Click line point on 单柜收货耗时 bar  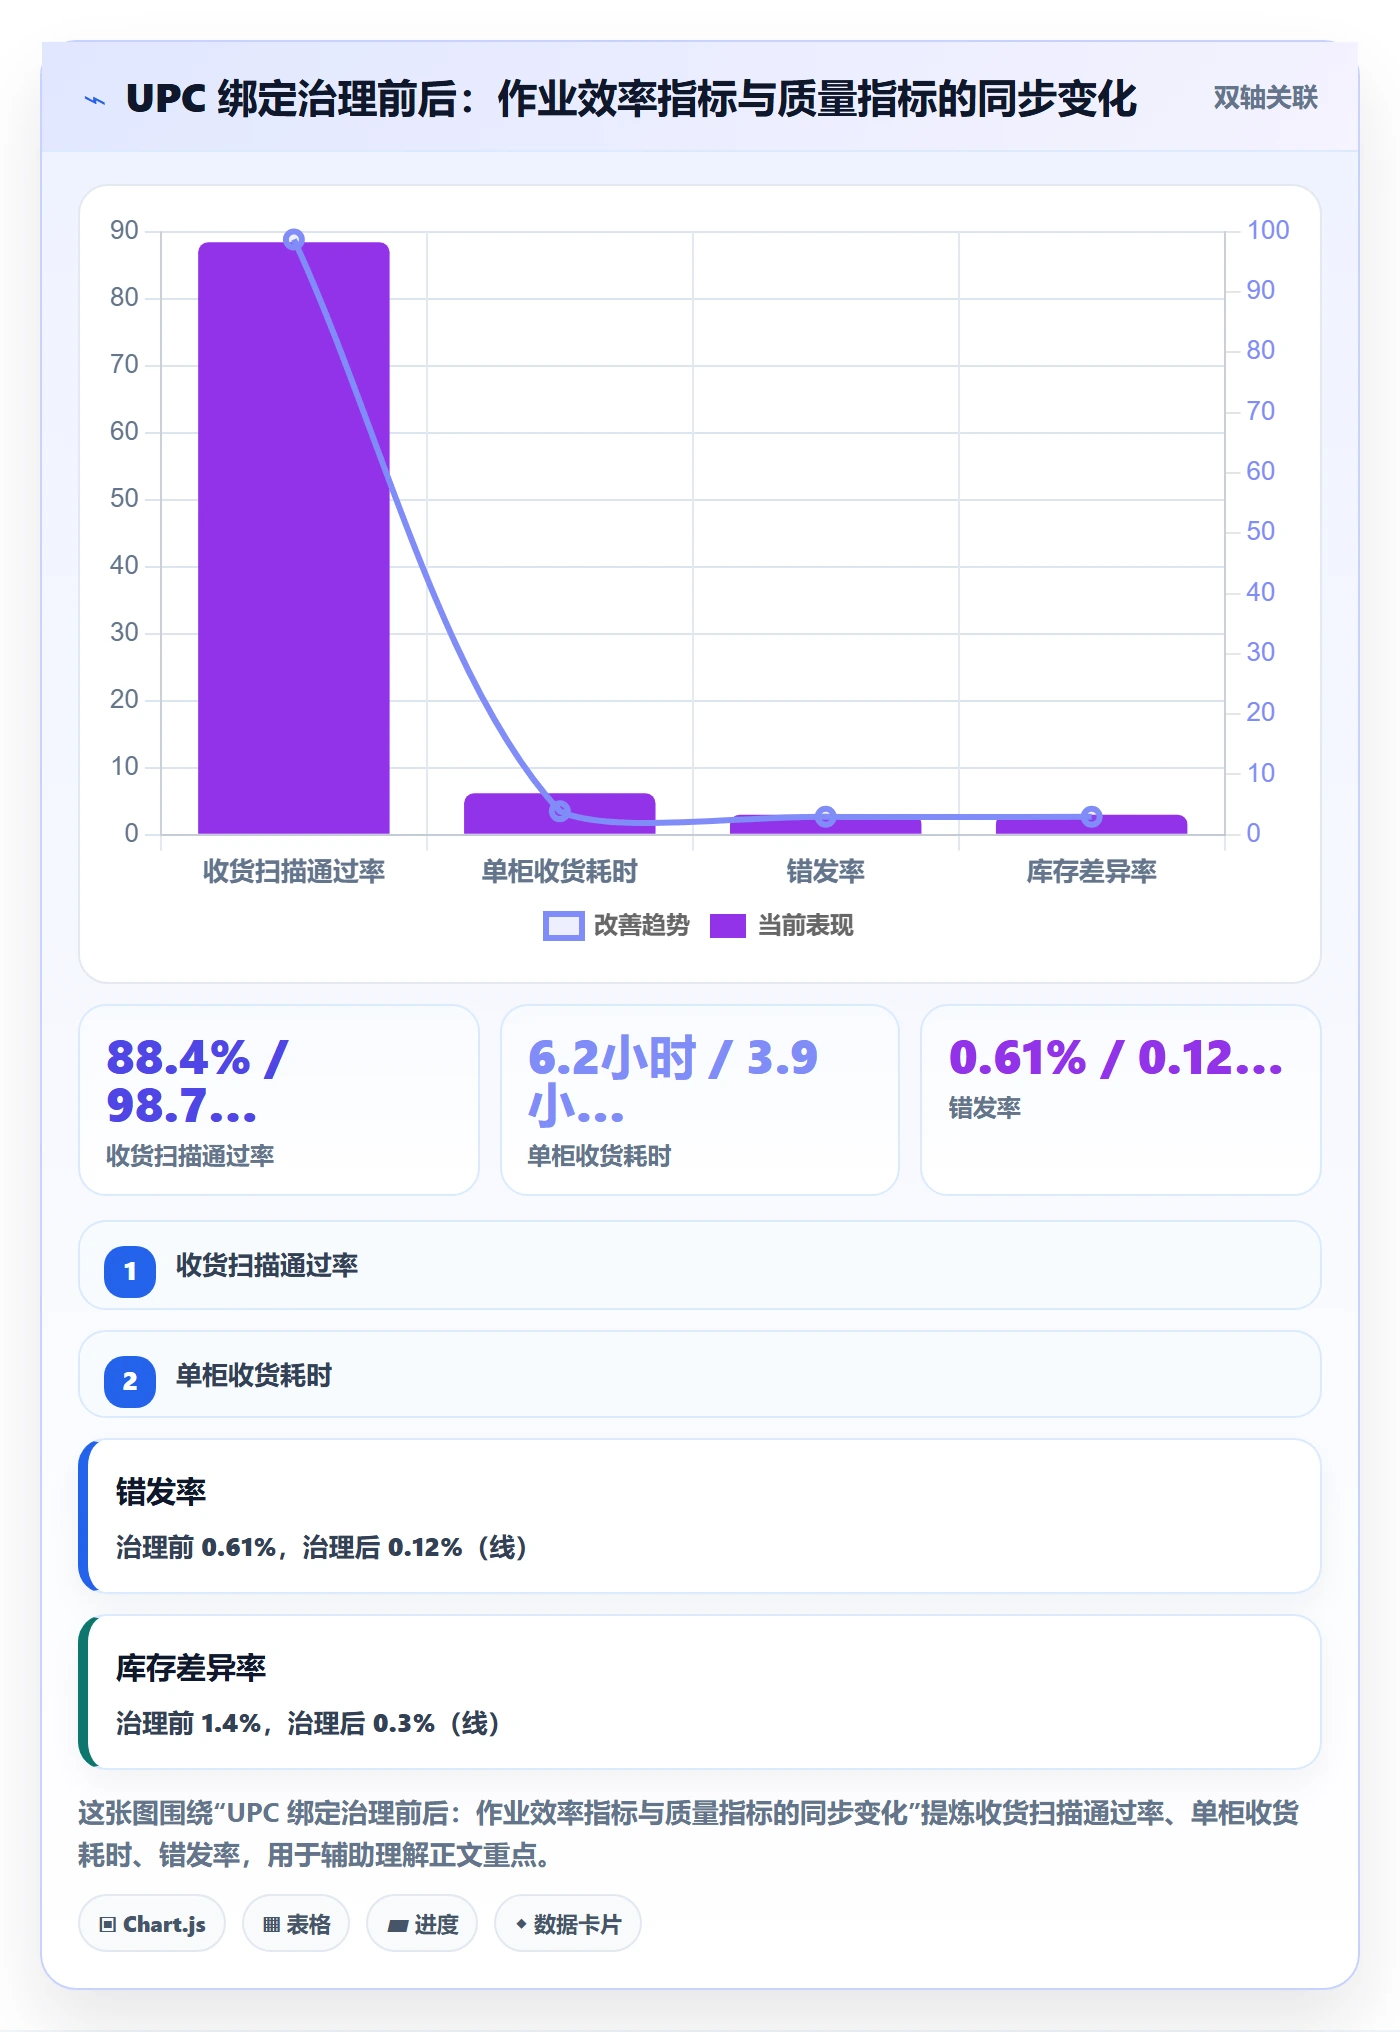coord(560,810)
